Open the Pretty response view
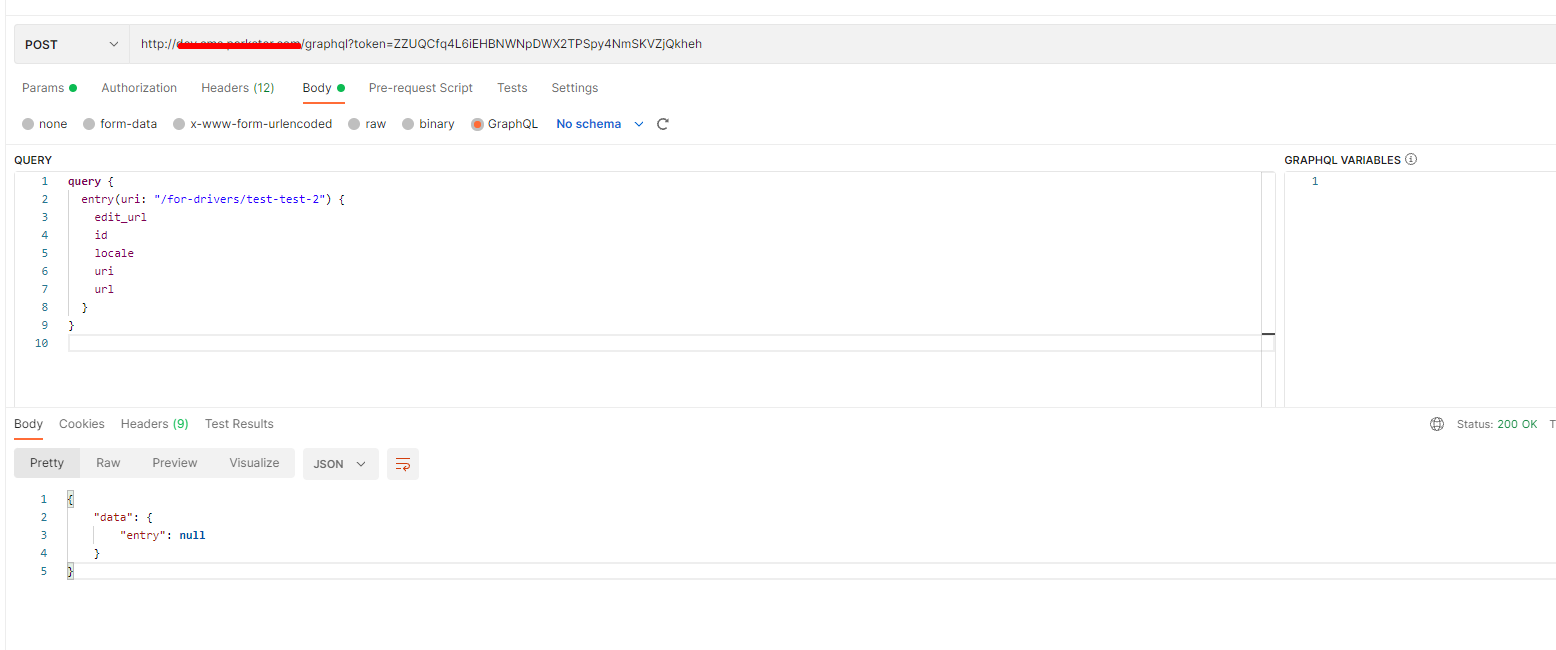The image size is (1556, 650). (x=46, y=462)
